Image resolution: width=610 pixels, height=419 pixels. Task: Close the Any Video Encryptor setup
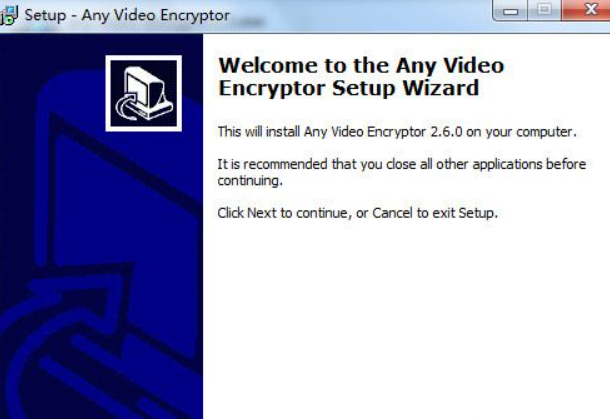(x=586, y=10)
